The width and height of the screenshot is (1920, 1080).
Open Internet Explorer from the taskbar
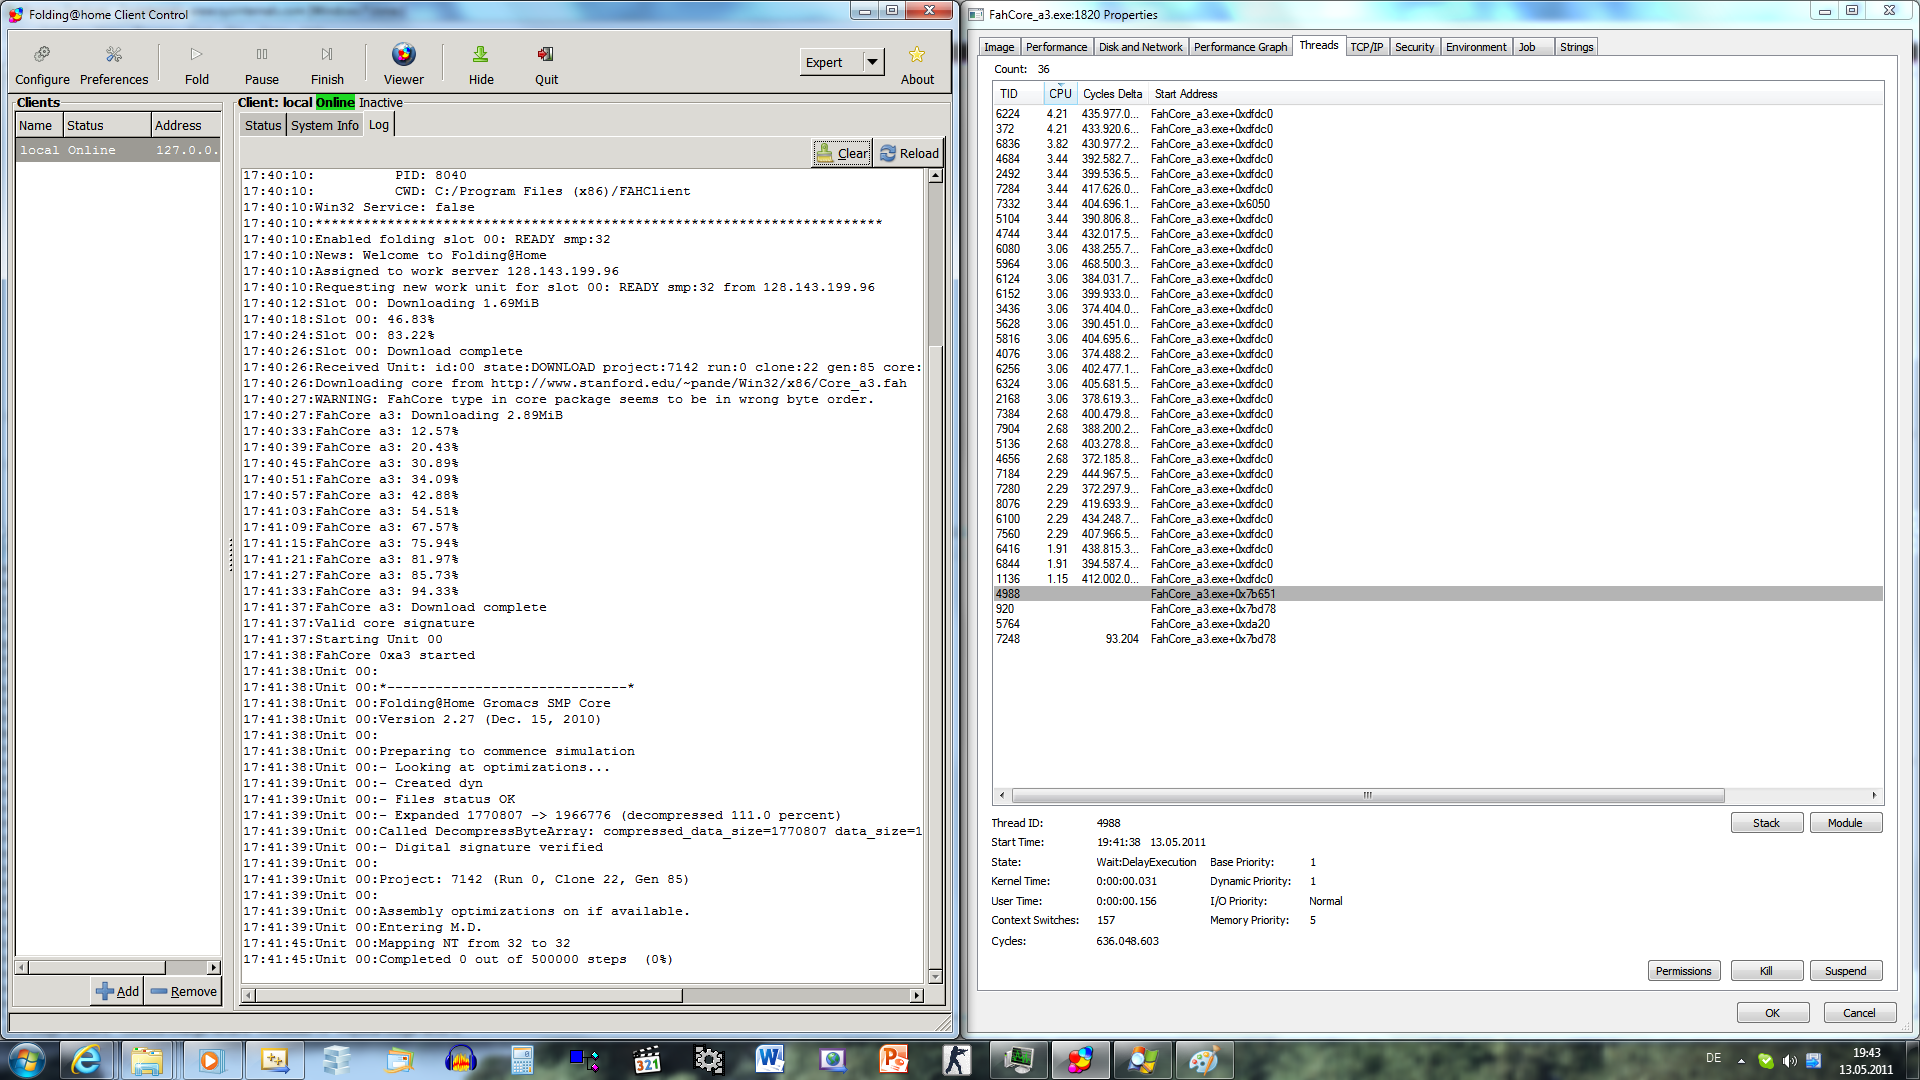(x=87, y=1060)
